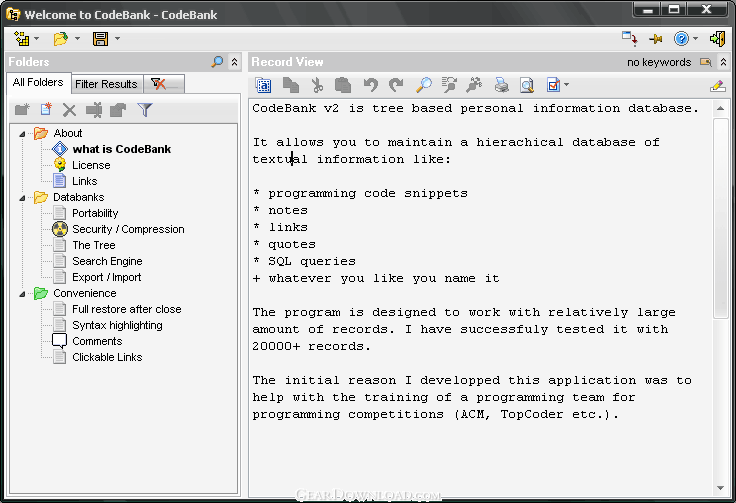Open dropdown arrow beside the checkbox options icon
The width and height of the screenshot is (736, 503).
[x=567, y=85]
